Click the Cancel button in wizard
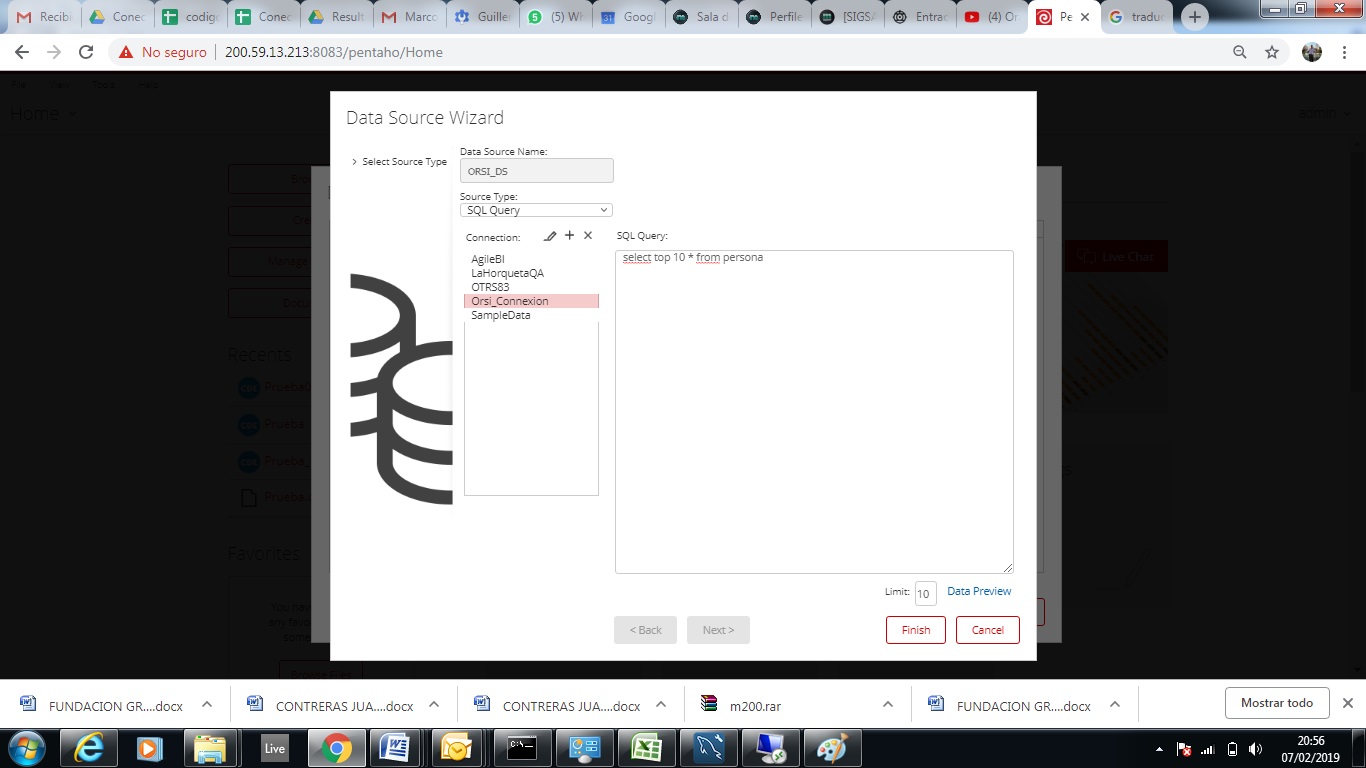The image size is (1366, 768). tap(987, 630)
